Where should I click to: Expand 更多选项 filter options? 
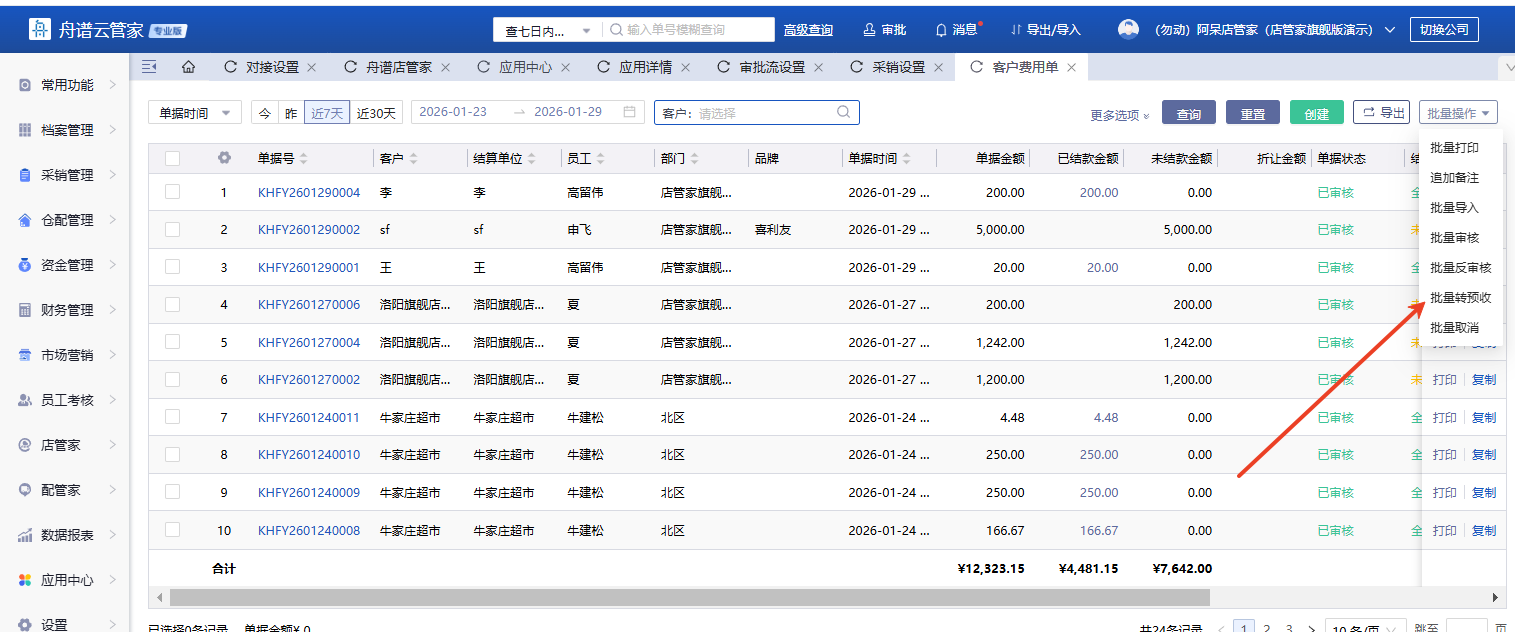click(1119, 115)
